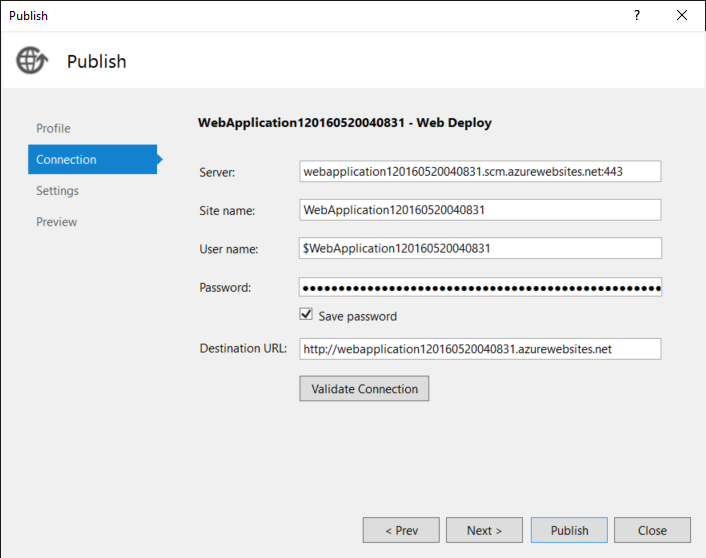
Task: Click the Publish button at the bottom
Action: (x=569, y=530)
